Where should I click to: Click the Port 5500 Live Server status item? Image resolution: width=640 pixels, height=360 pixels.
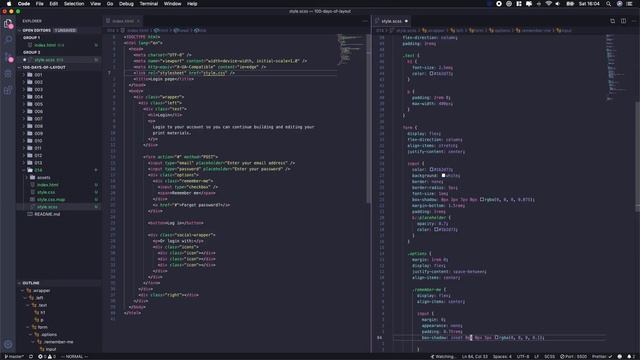pos(573,357)
